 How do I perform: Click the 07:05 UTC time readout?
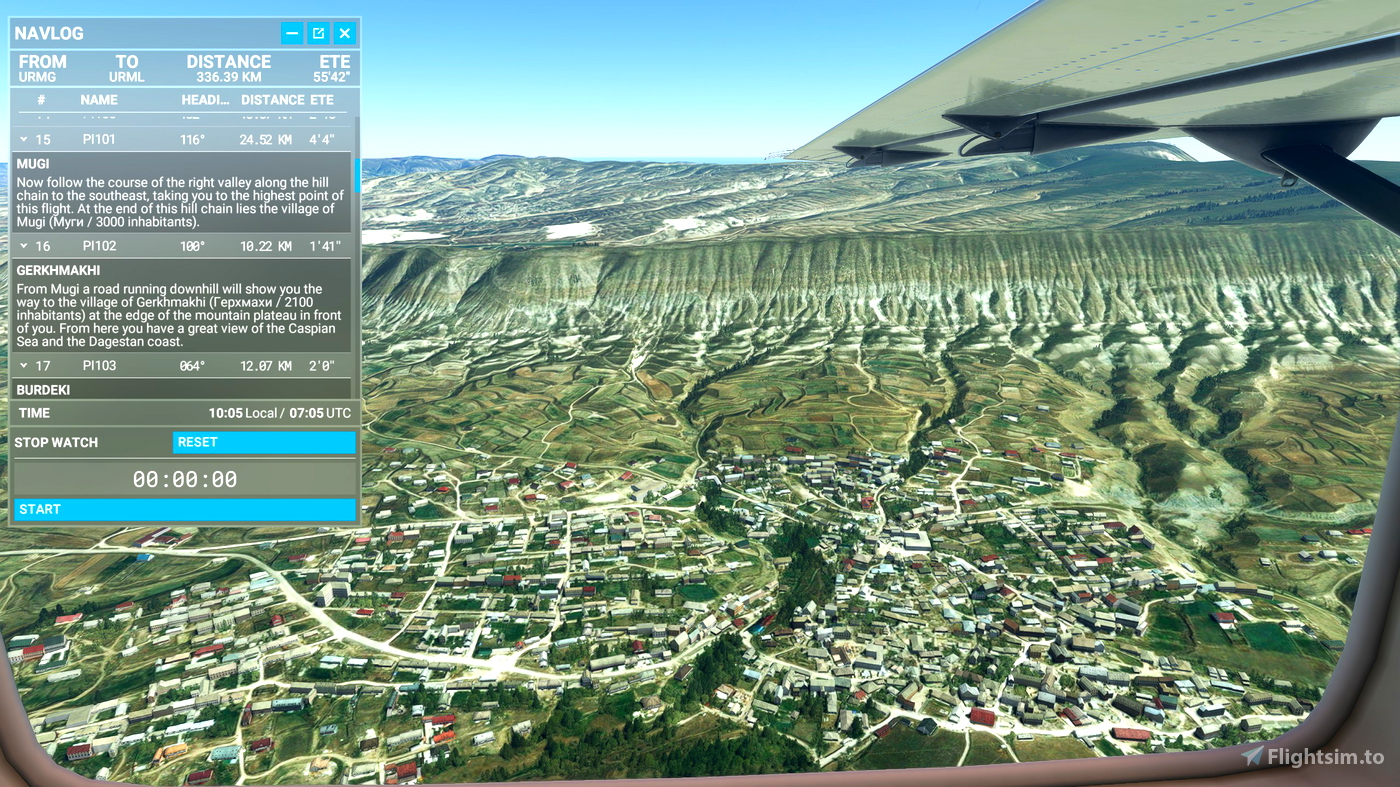[320, 413]
